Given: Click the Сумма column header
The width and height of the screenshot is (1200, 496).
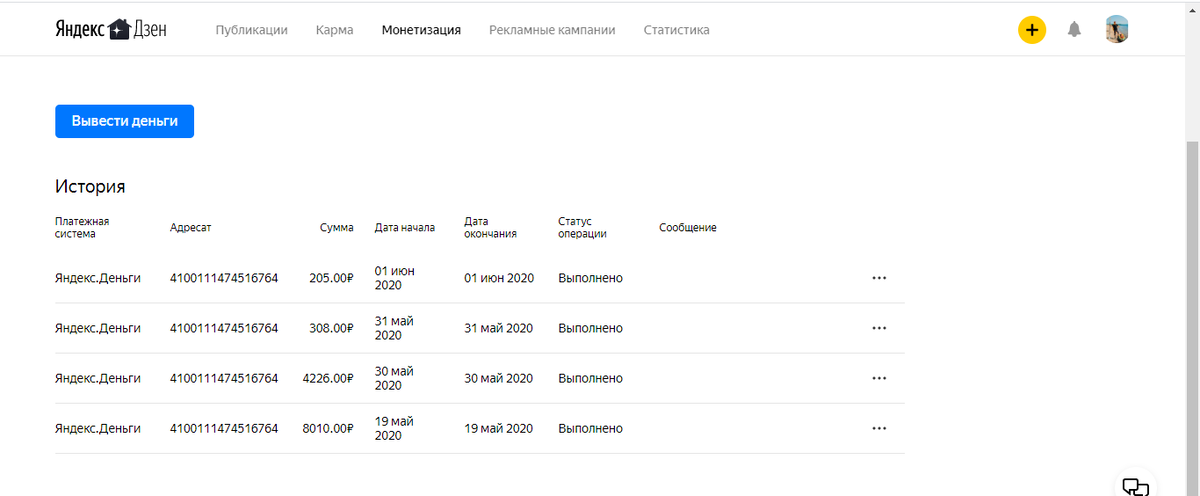Looking at the screenshot, I should [336, 228].
